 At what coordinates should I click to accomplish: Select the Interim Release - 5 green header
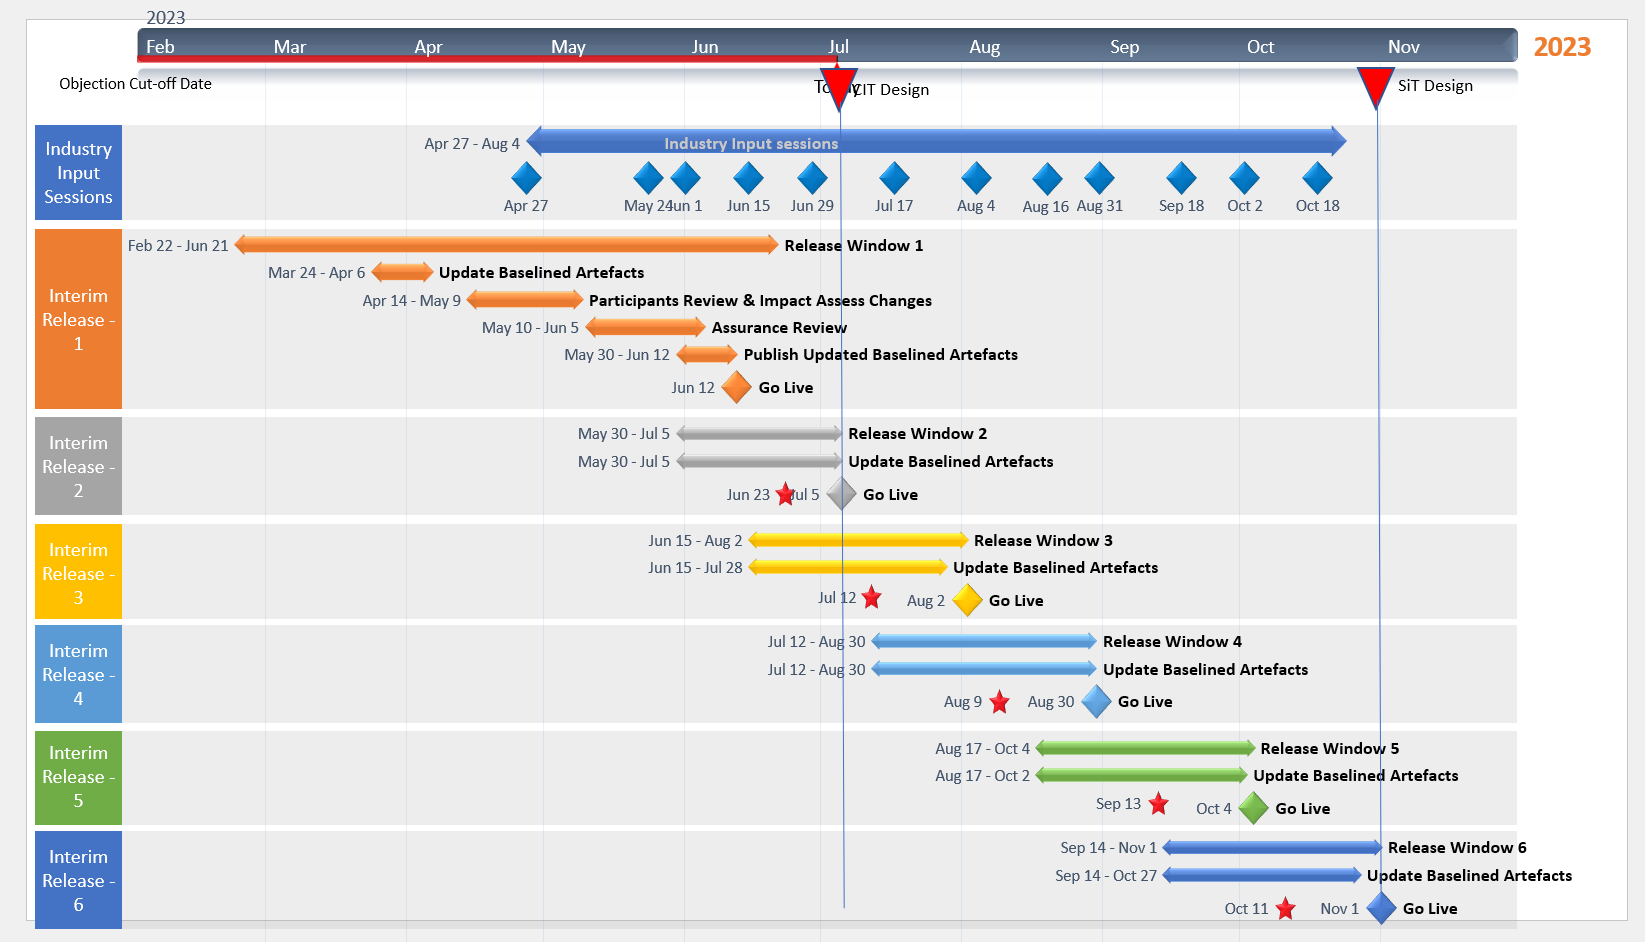coord(78,777)
